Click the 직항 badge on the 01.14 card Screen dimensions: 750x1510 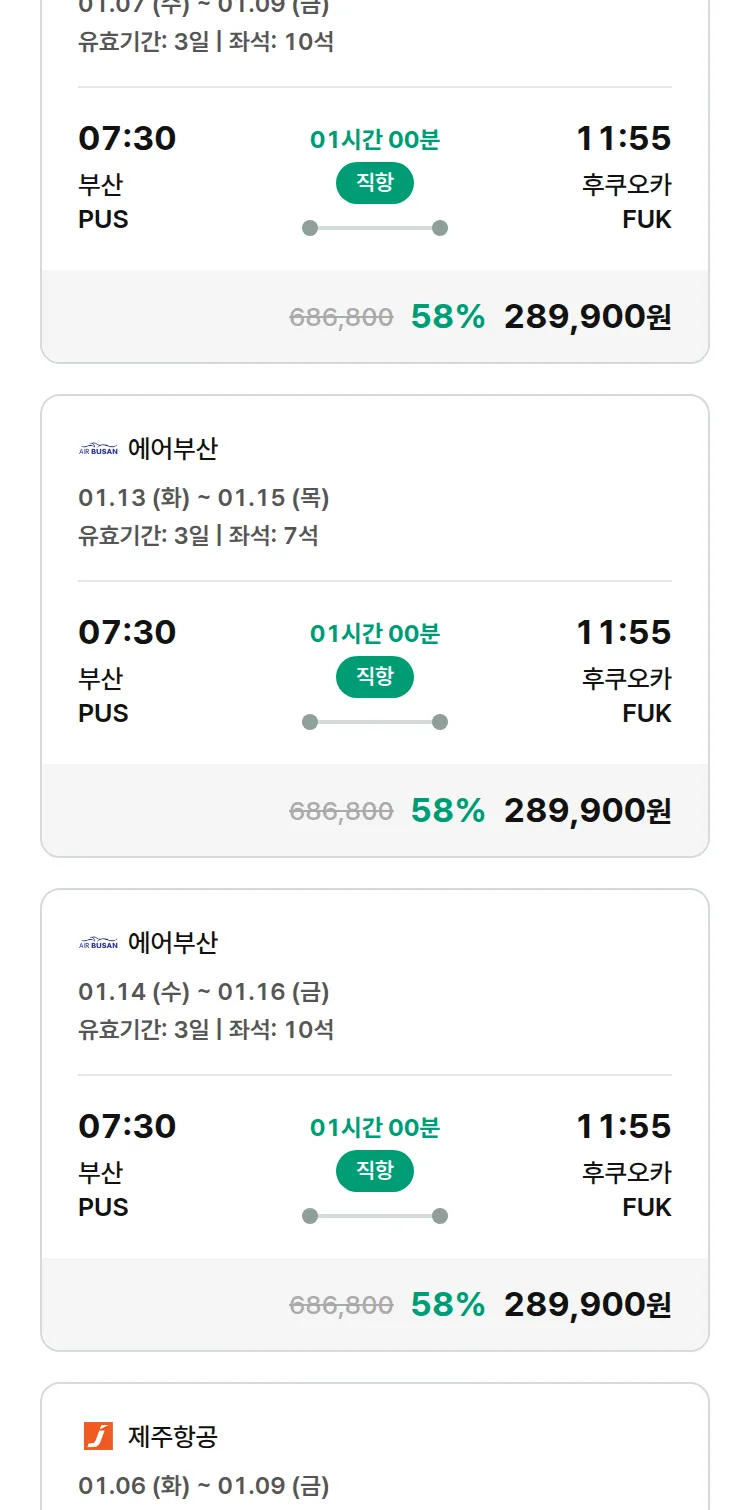coord(375,1171)
